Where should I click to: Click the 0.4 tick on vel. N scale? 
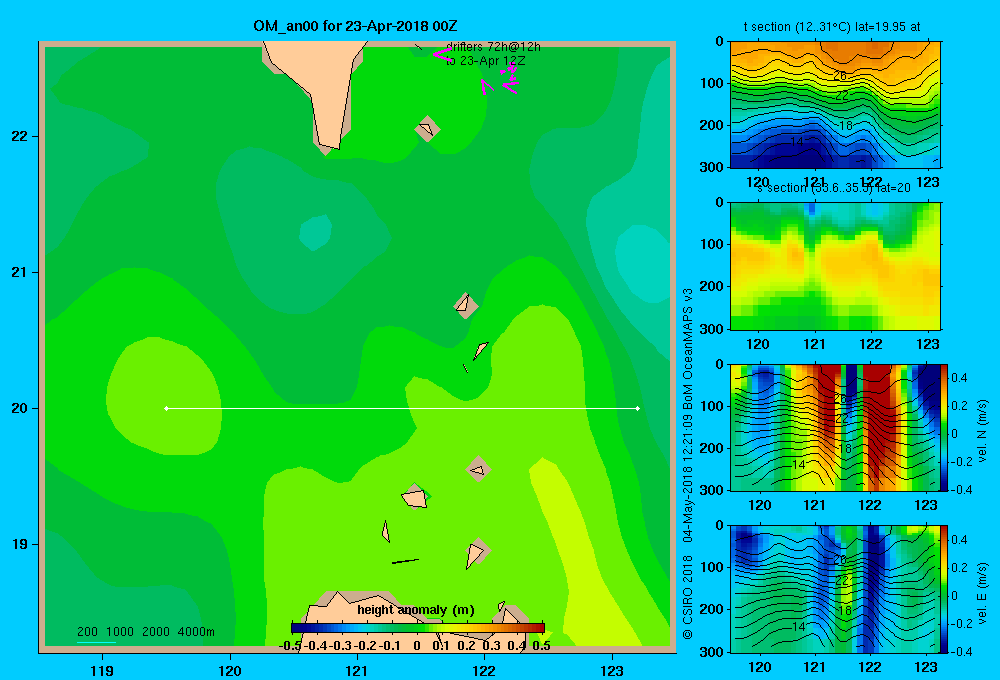point(959,378)
